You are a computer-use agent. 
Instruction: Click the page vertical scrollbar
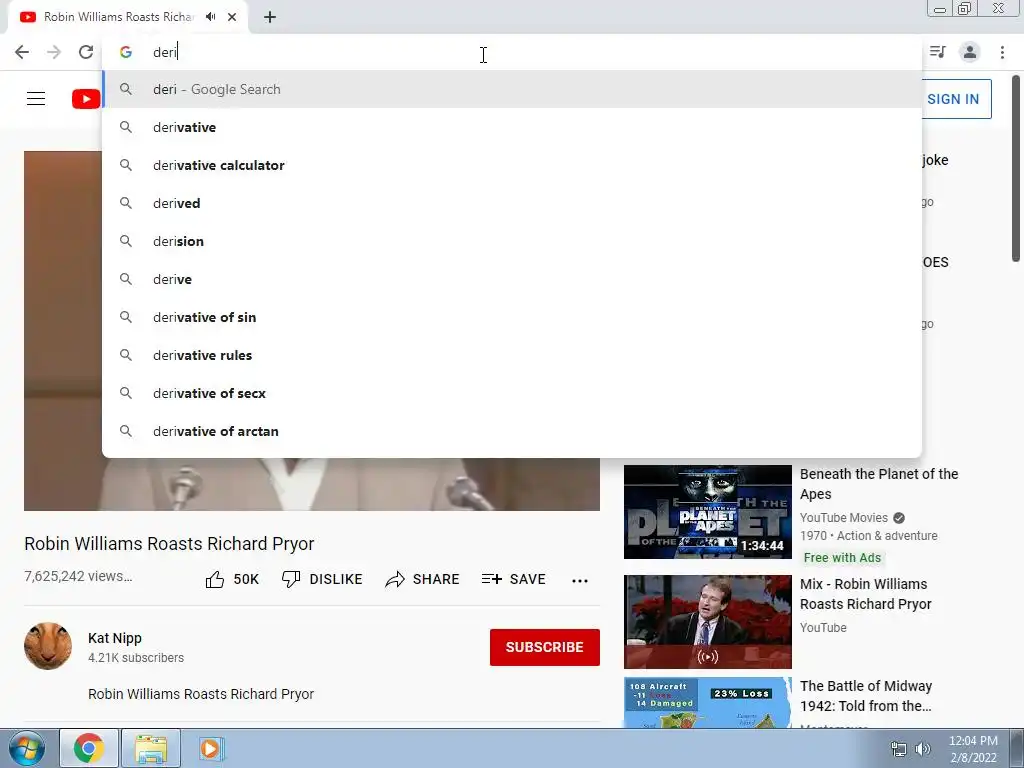1016,170
